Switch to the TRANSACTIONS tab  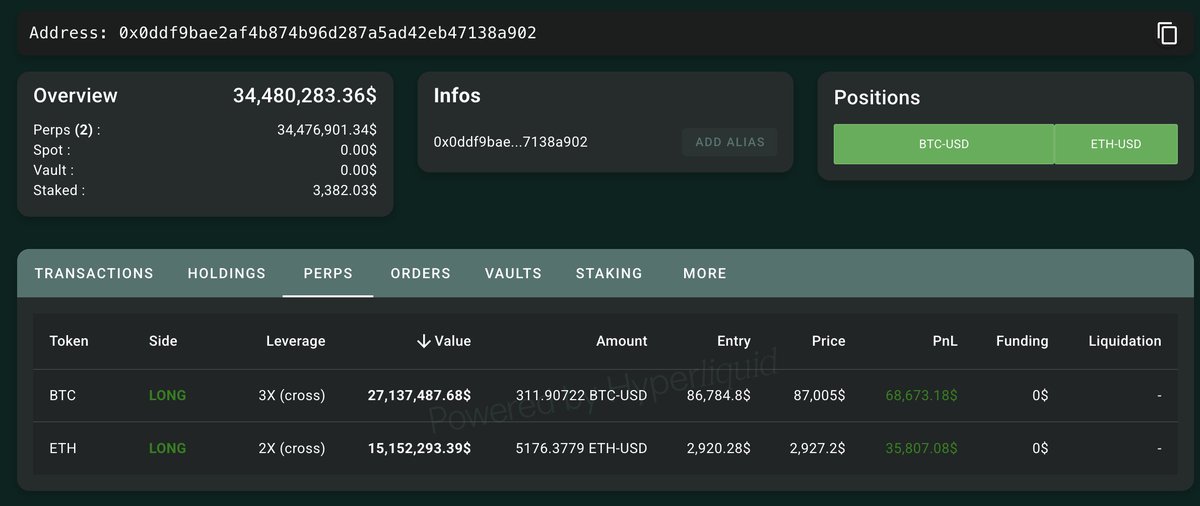pyautogui.click(x=94, y=273)
